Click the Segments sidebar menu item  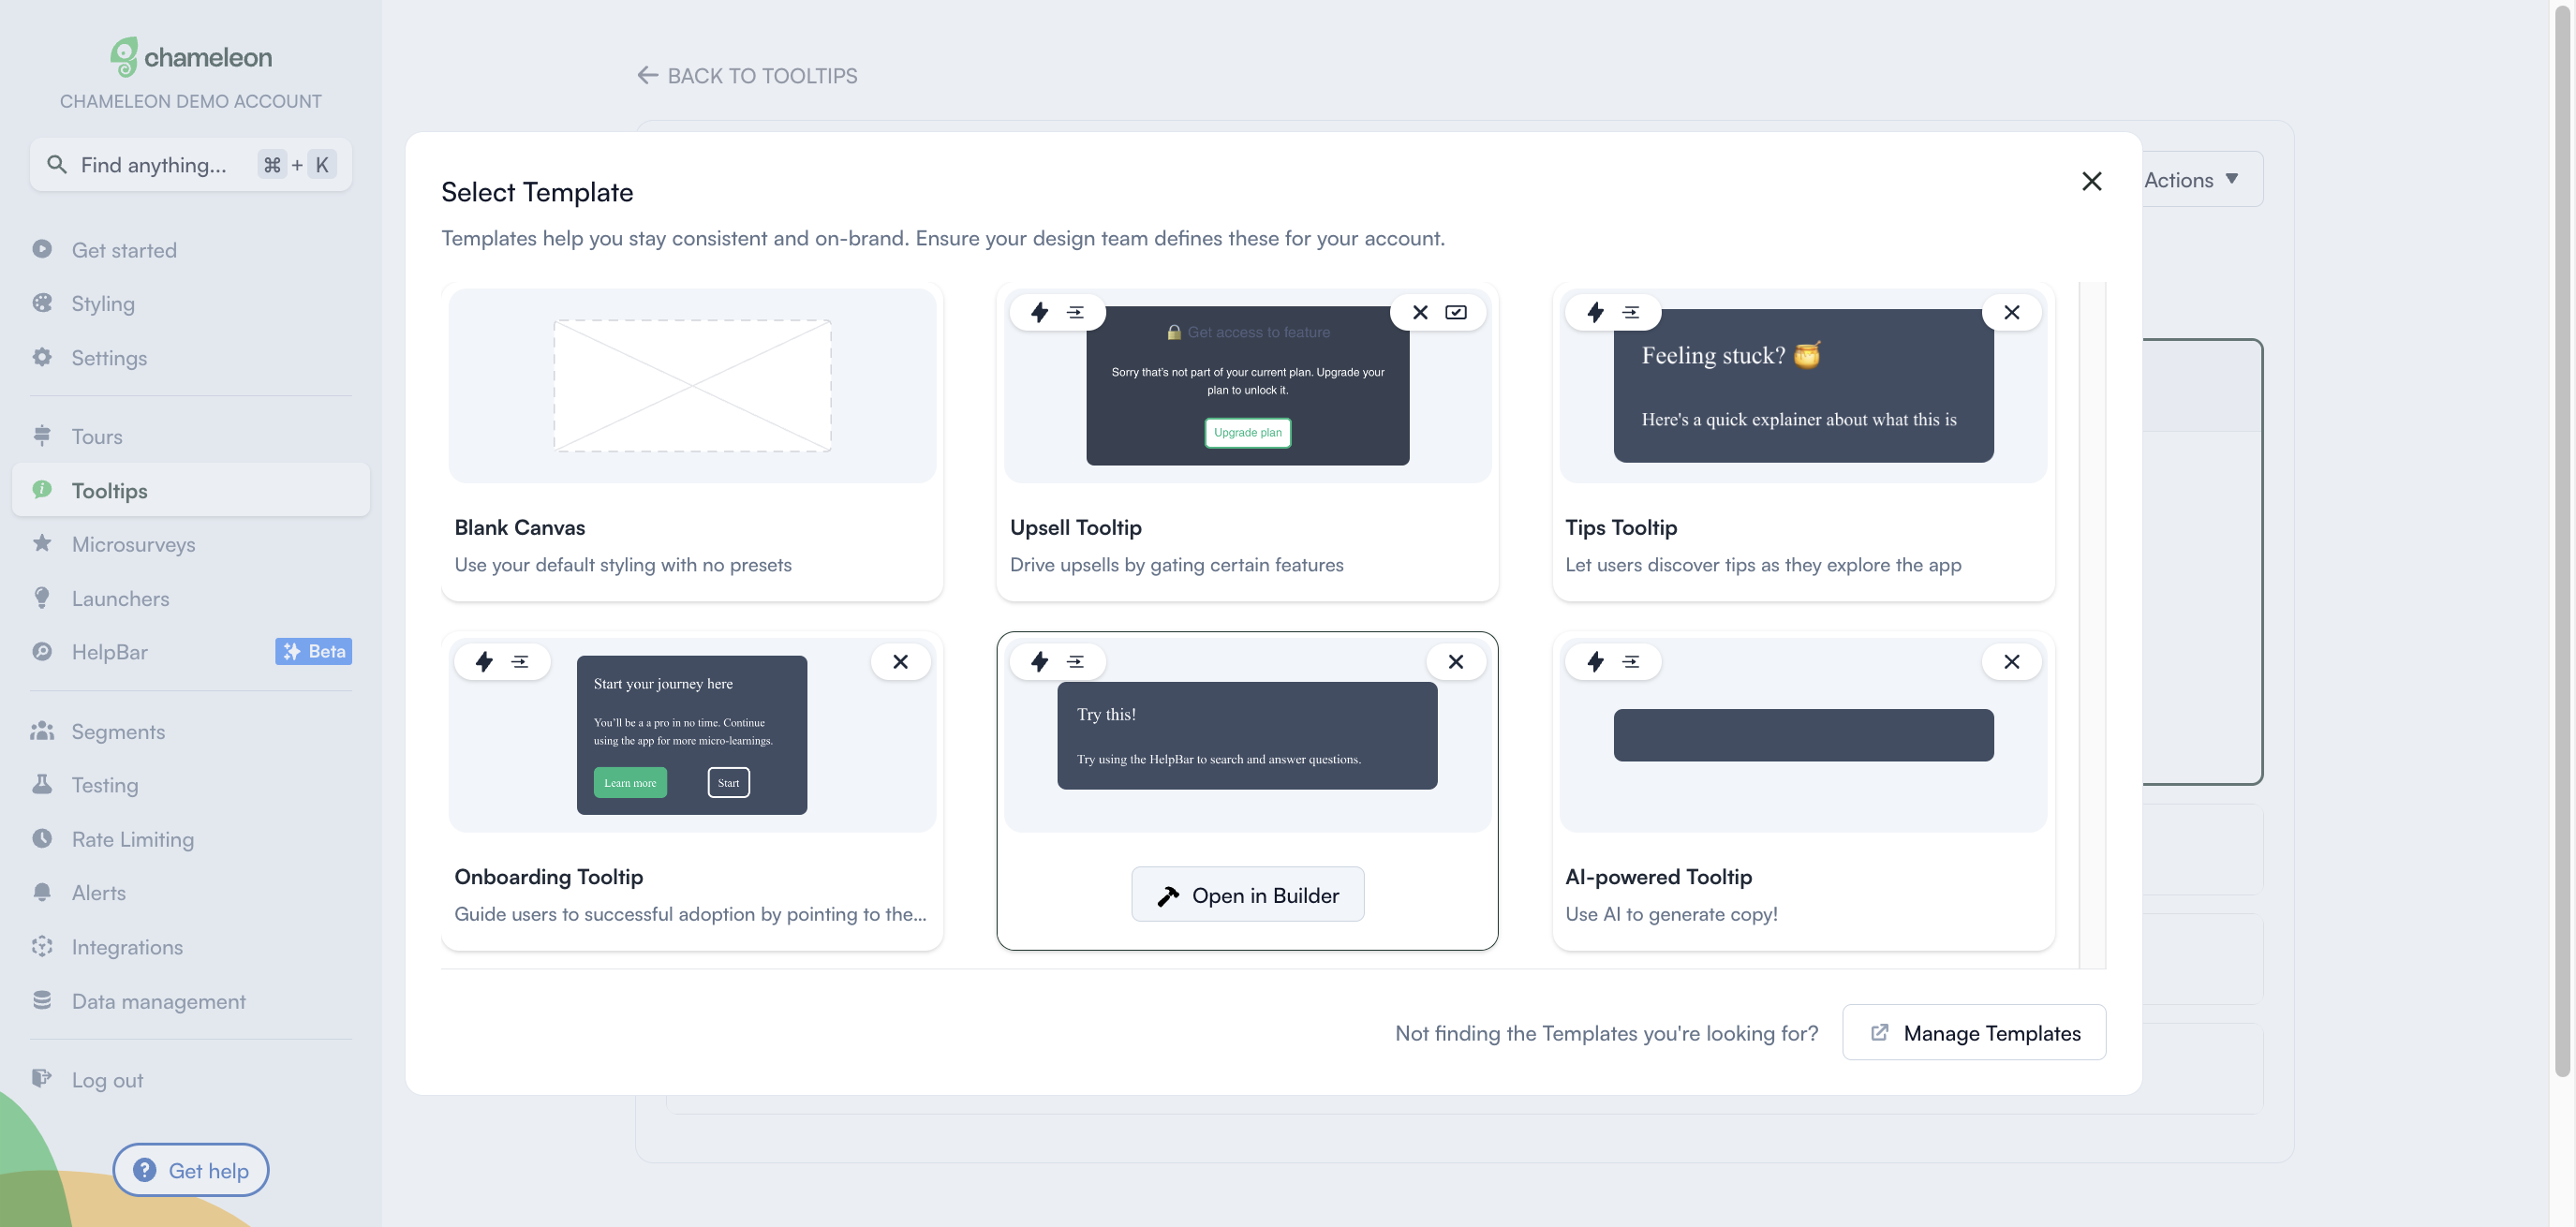pyautogui.click(x=118, y=731)
